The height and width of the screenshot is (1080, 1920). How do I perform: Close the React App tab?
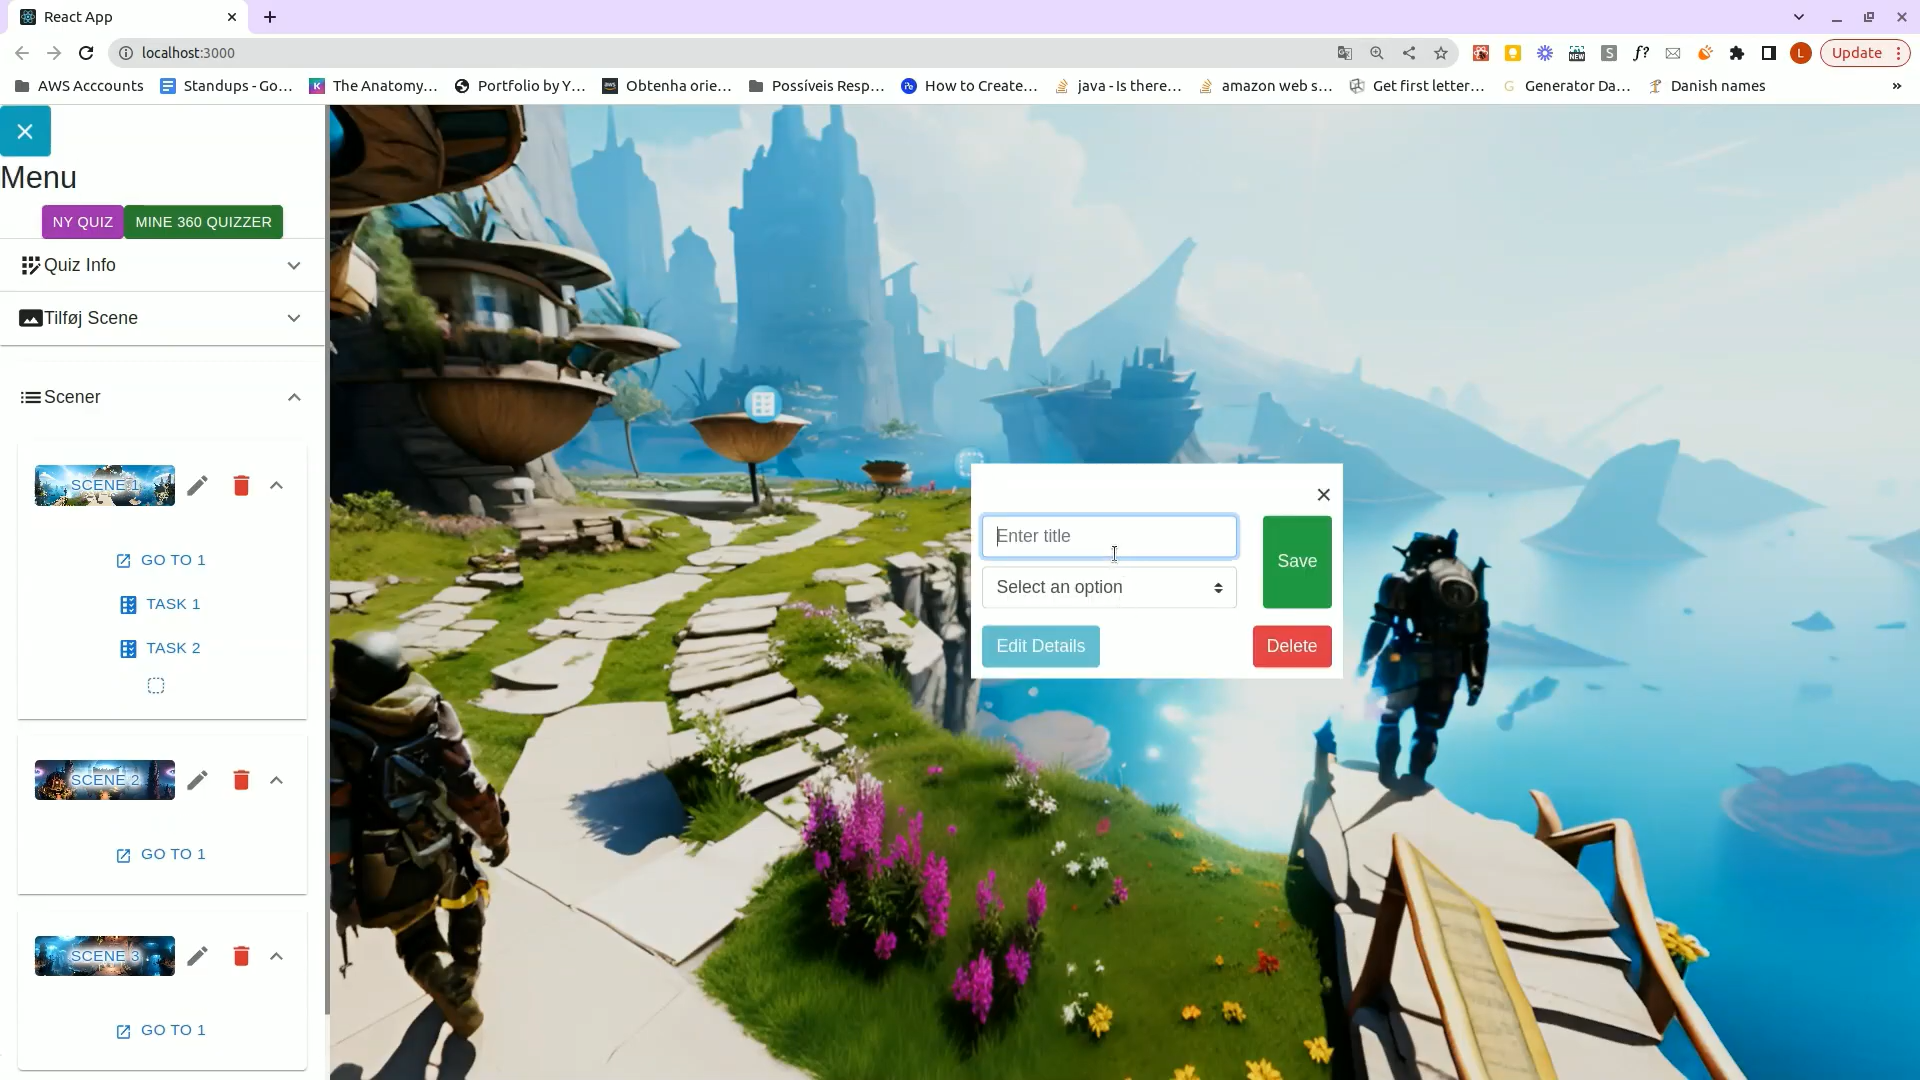click(x=232, y=17)
